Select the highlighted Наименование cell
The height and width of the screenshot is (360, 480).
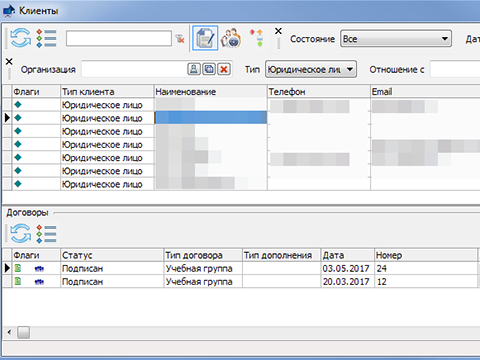(211, 118)
